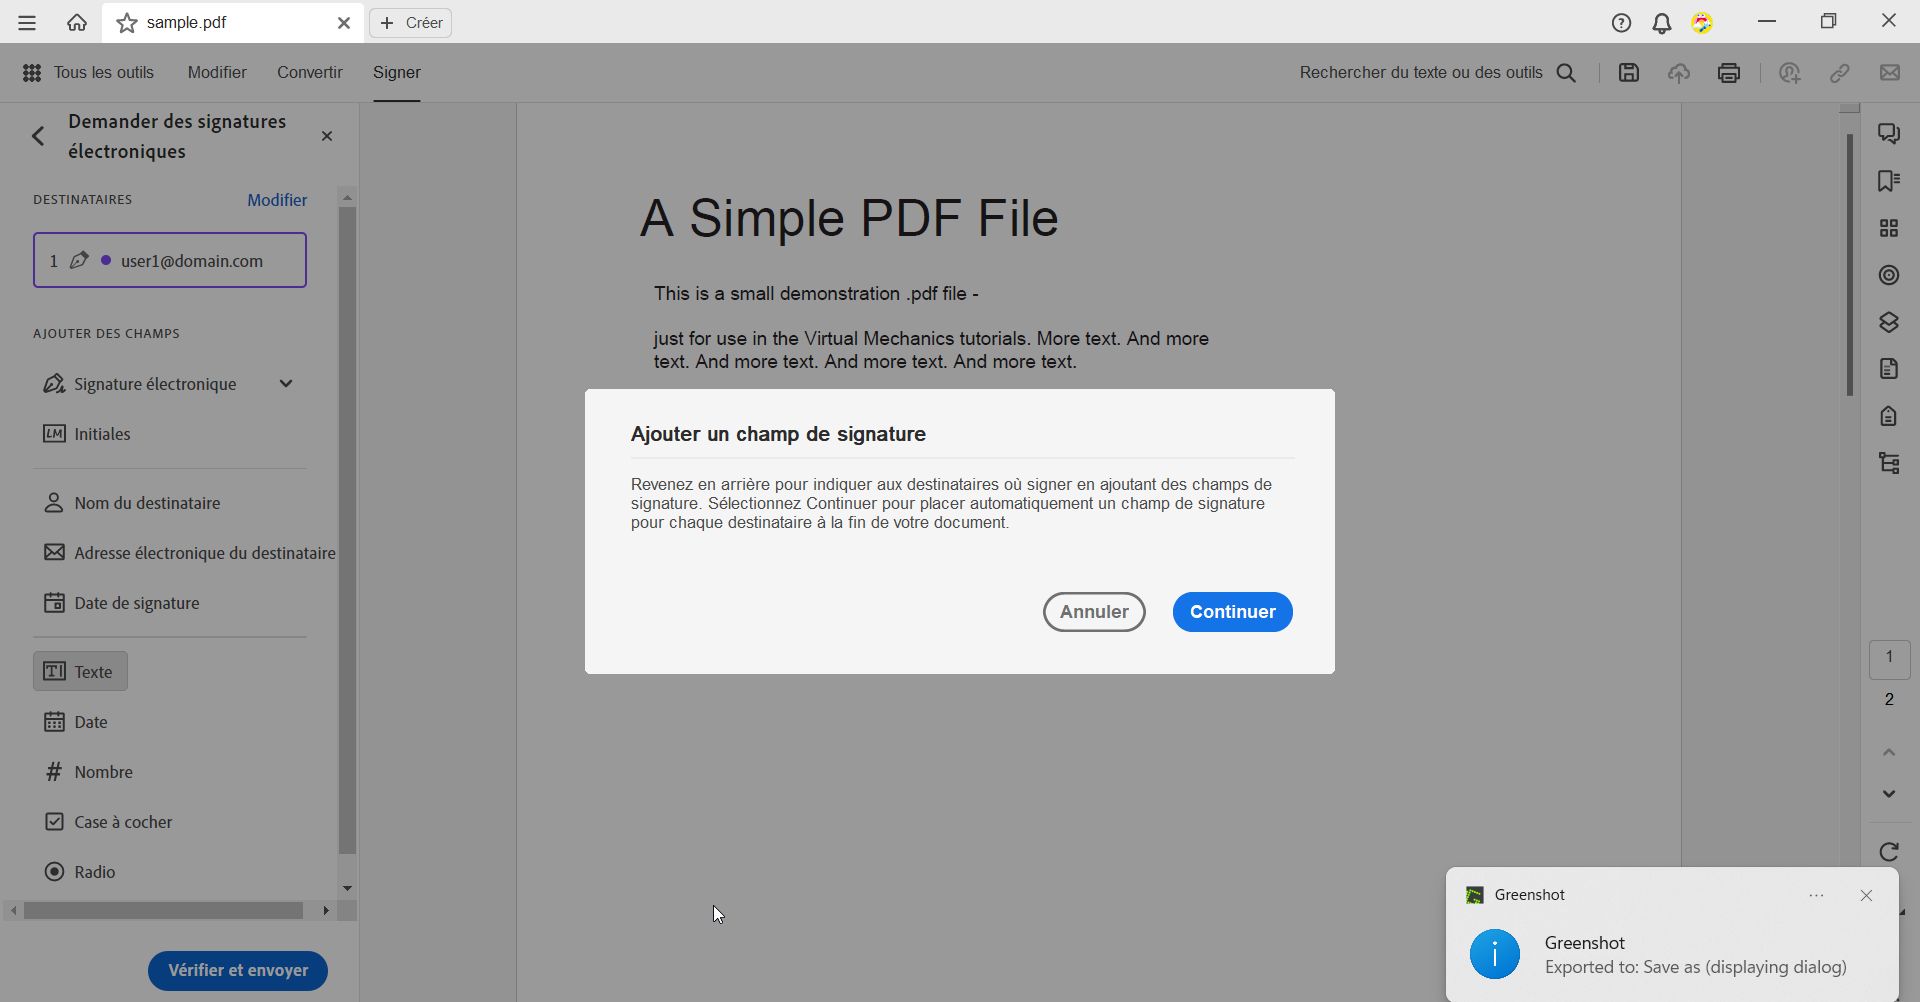Print the document
Screen dimensions: 1920x1002
click(x=1729, y=72)
